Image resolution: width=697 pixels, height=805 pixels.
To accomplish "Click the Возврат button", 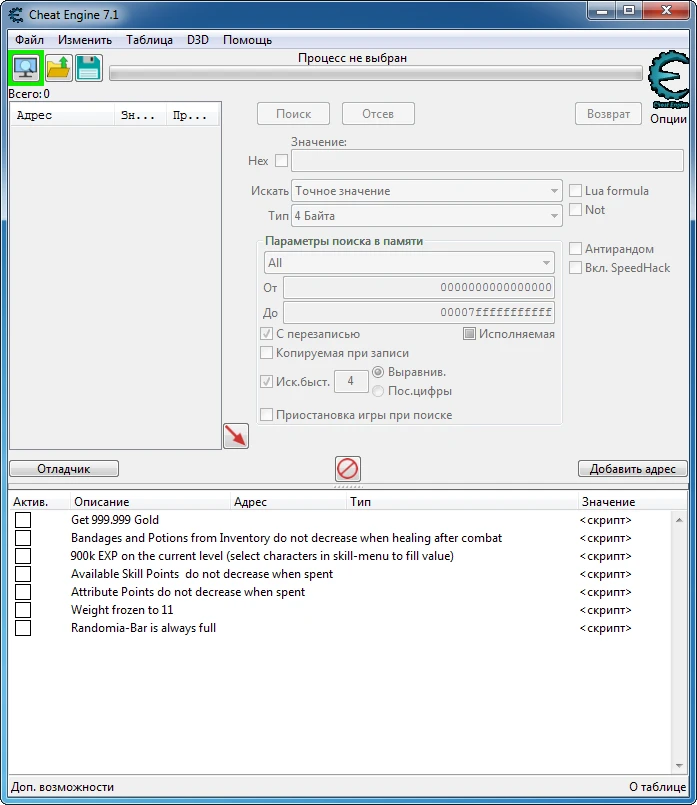I will tap(608, 113).
